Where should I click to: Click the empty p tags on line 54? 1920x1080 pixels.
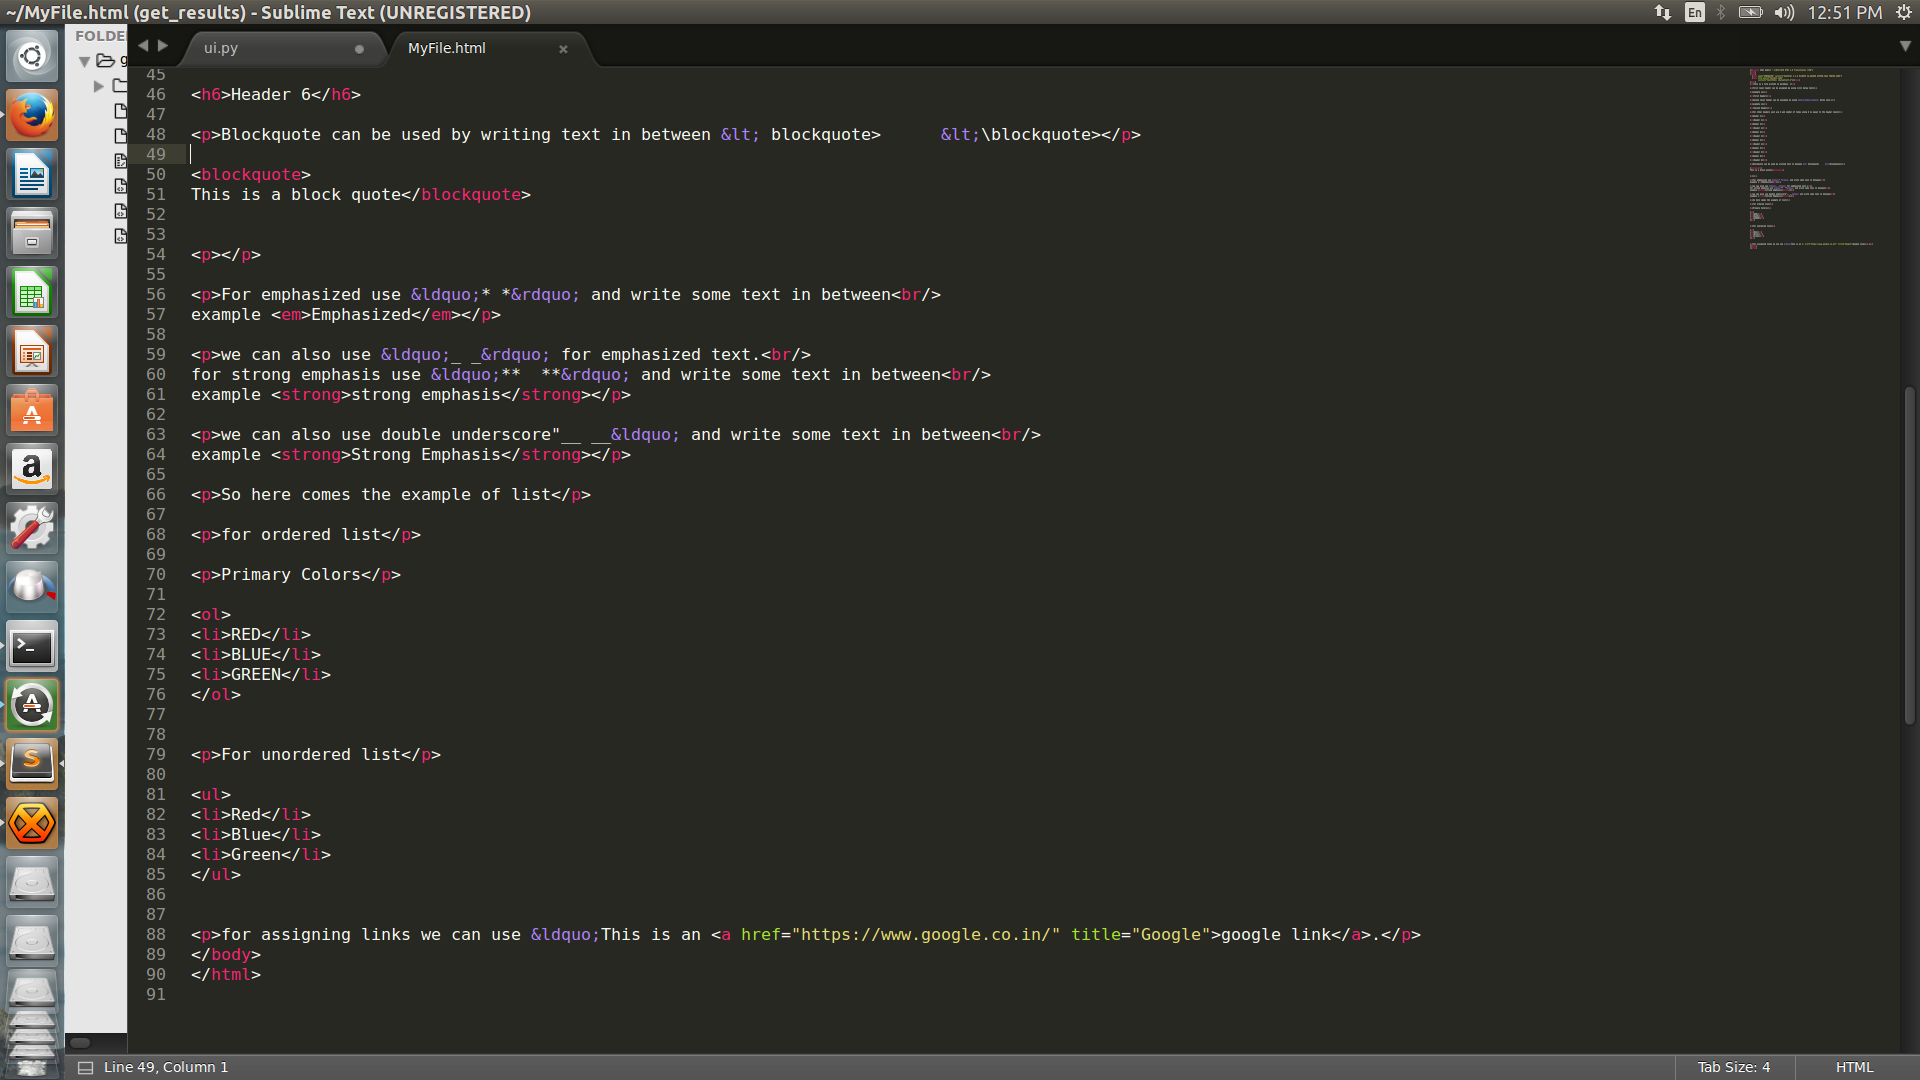tap(226, 255)
